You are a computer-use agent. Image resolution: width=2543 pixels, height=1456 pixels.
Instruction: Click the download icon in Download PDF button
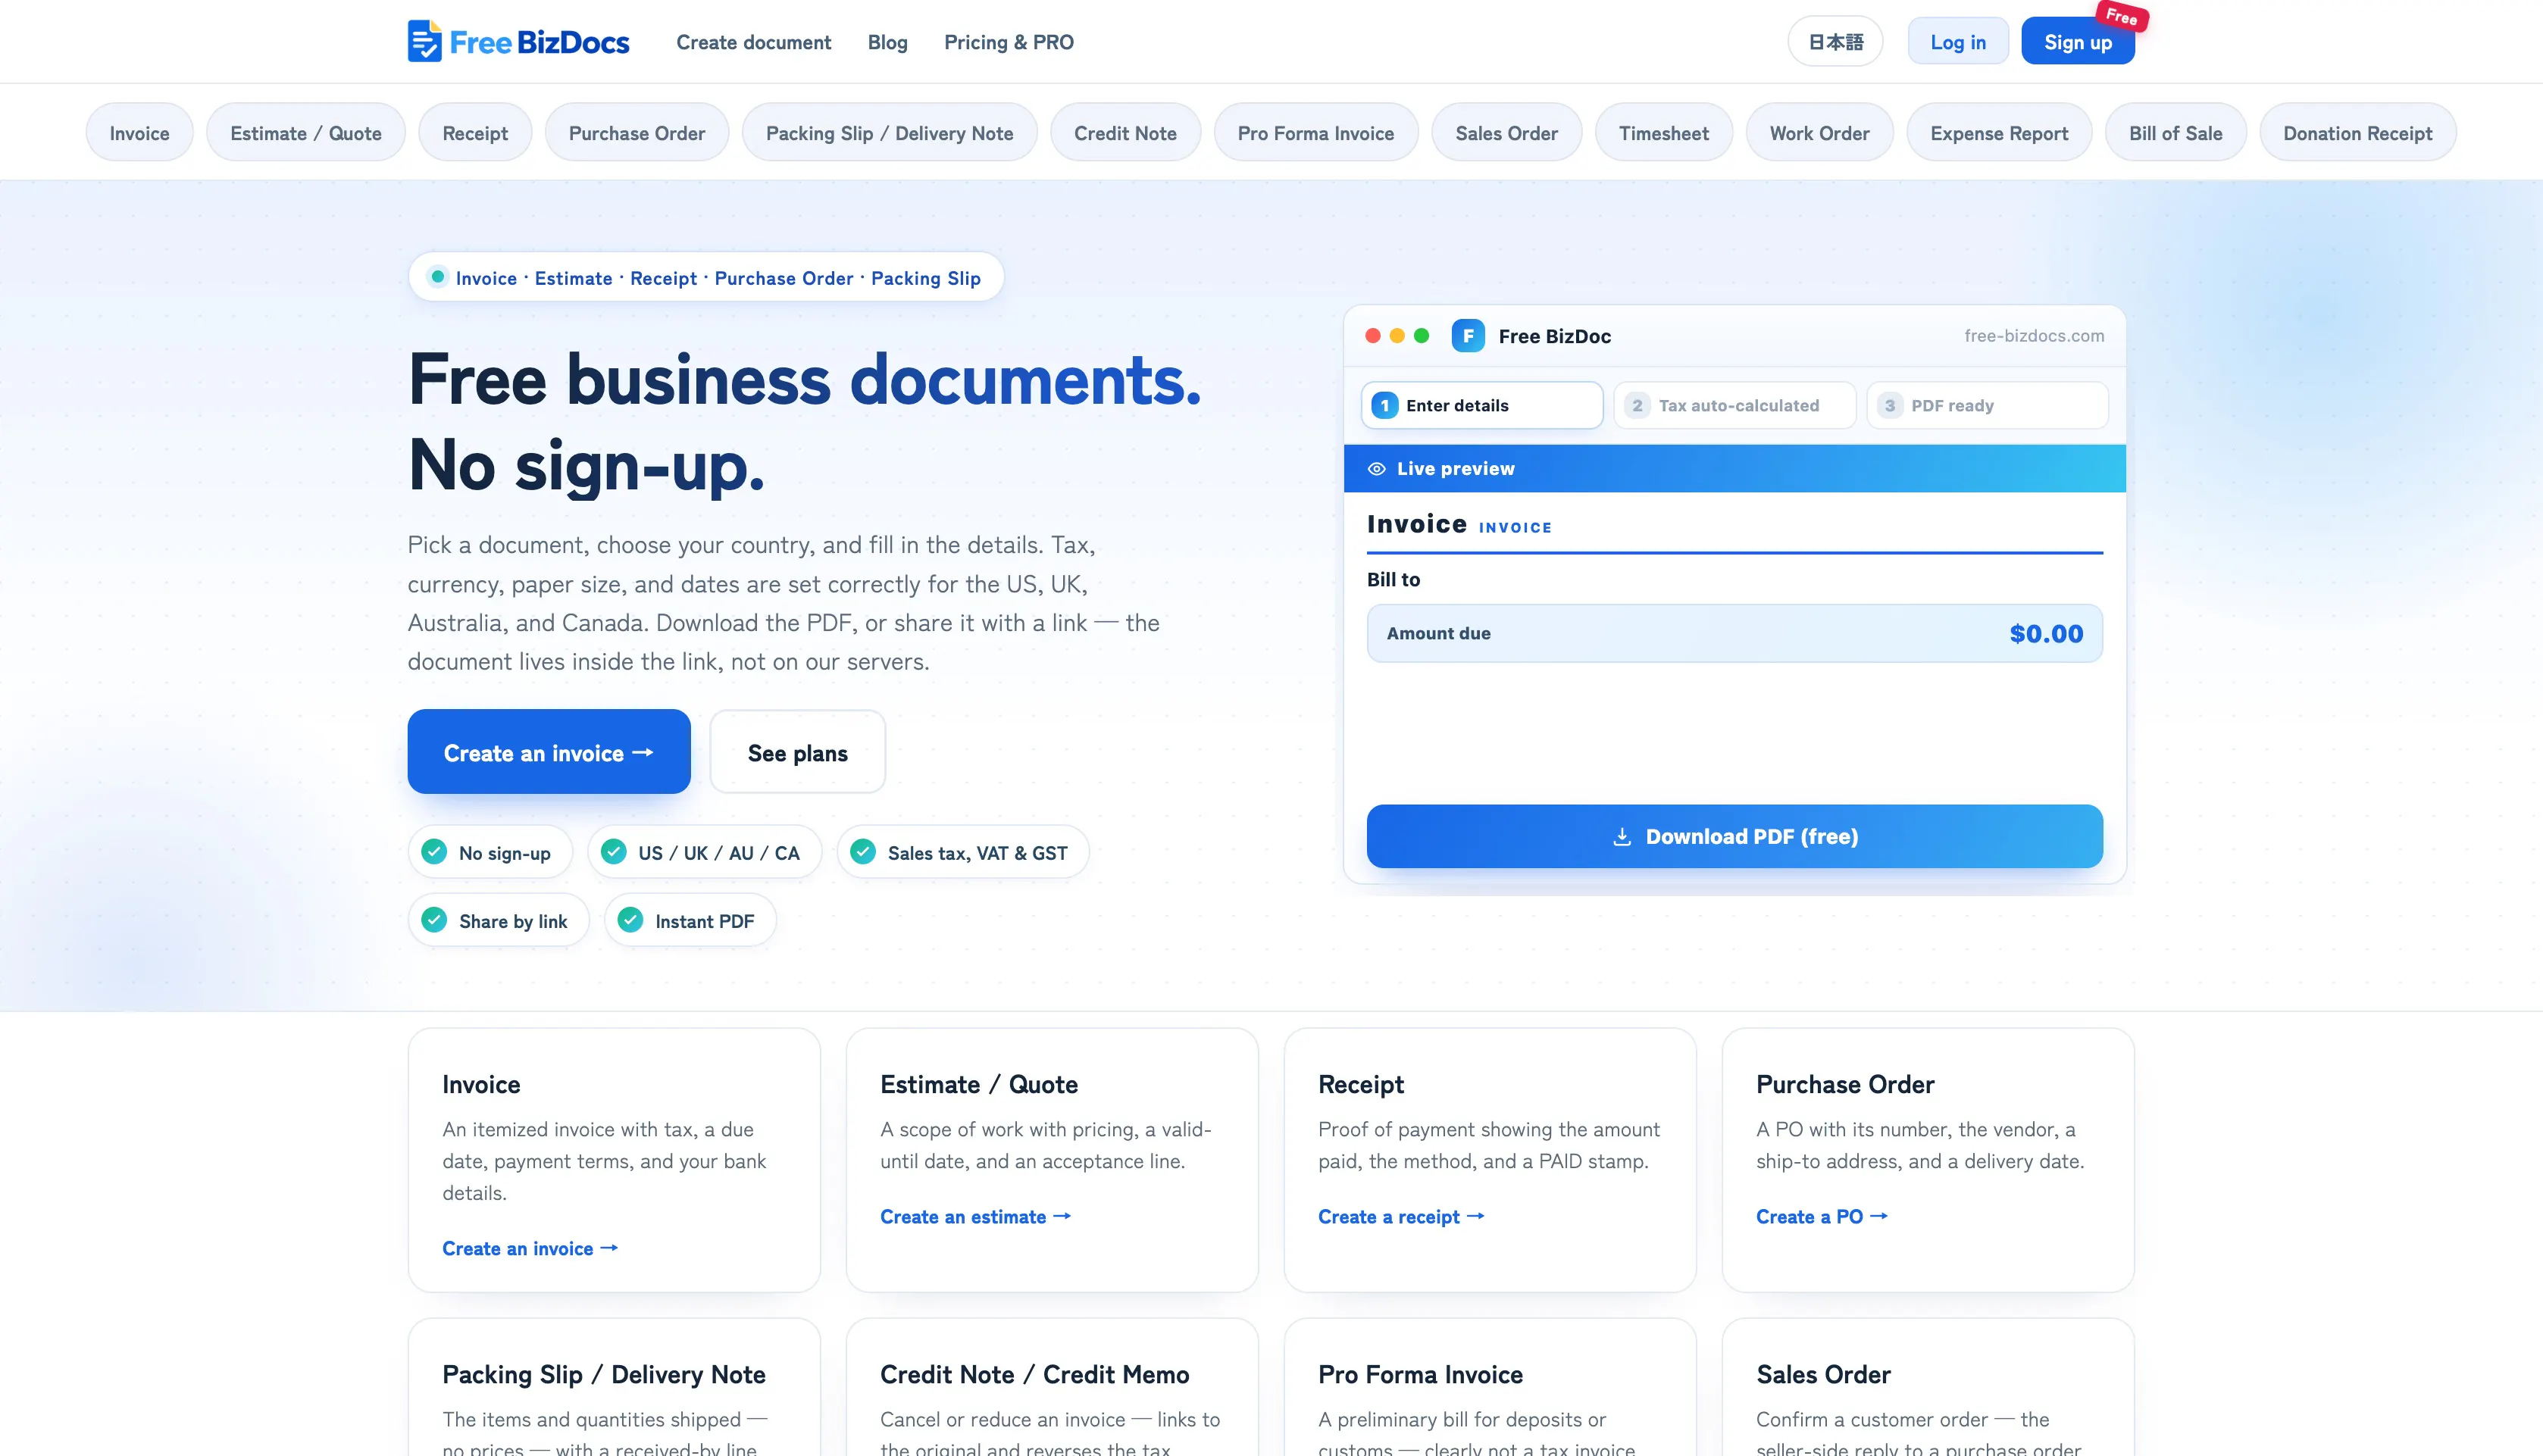(x=1622, y=837)
